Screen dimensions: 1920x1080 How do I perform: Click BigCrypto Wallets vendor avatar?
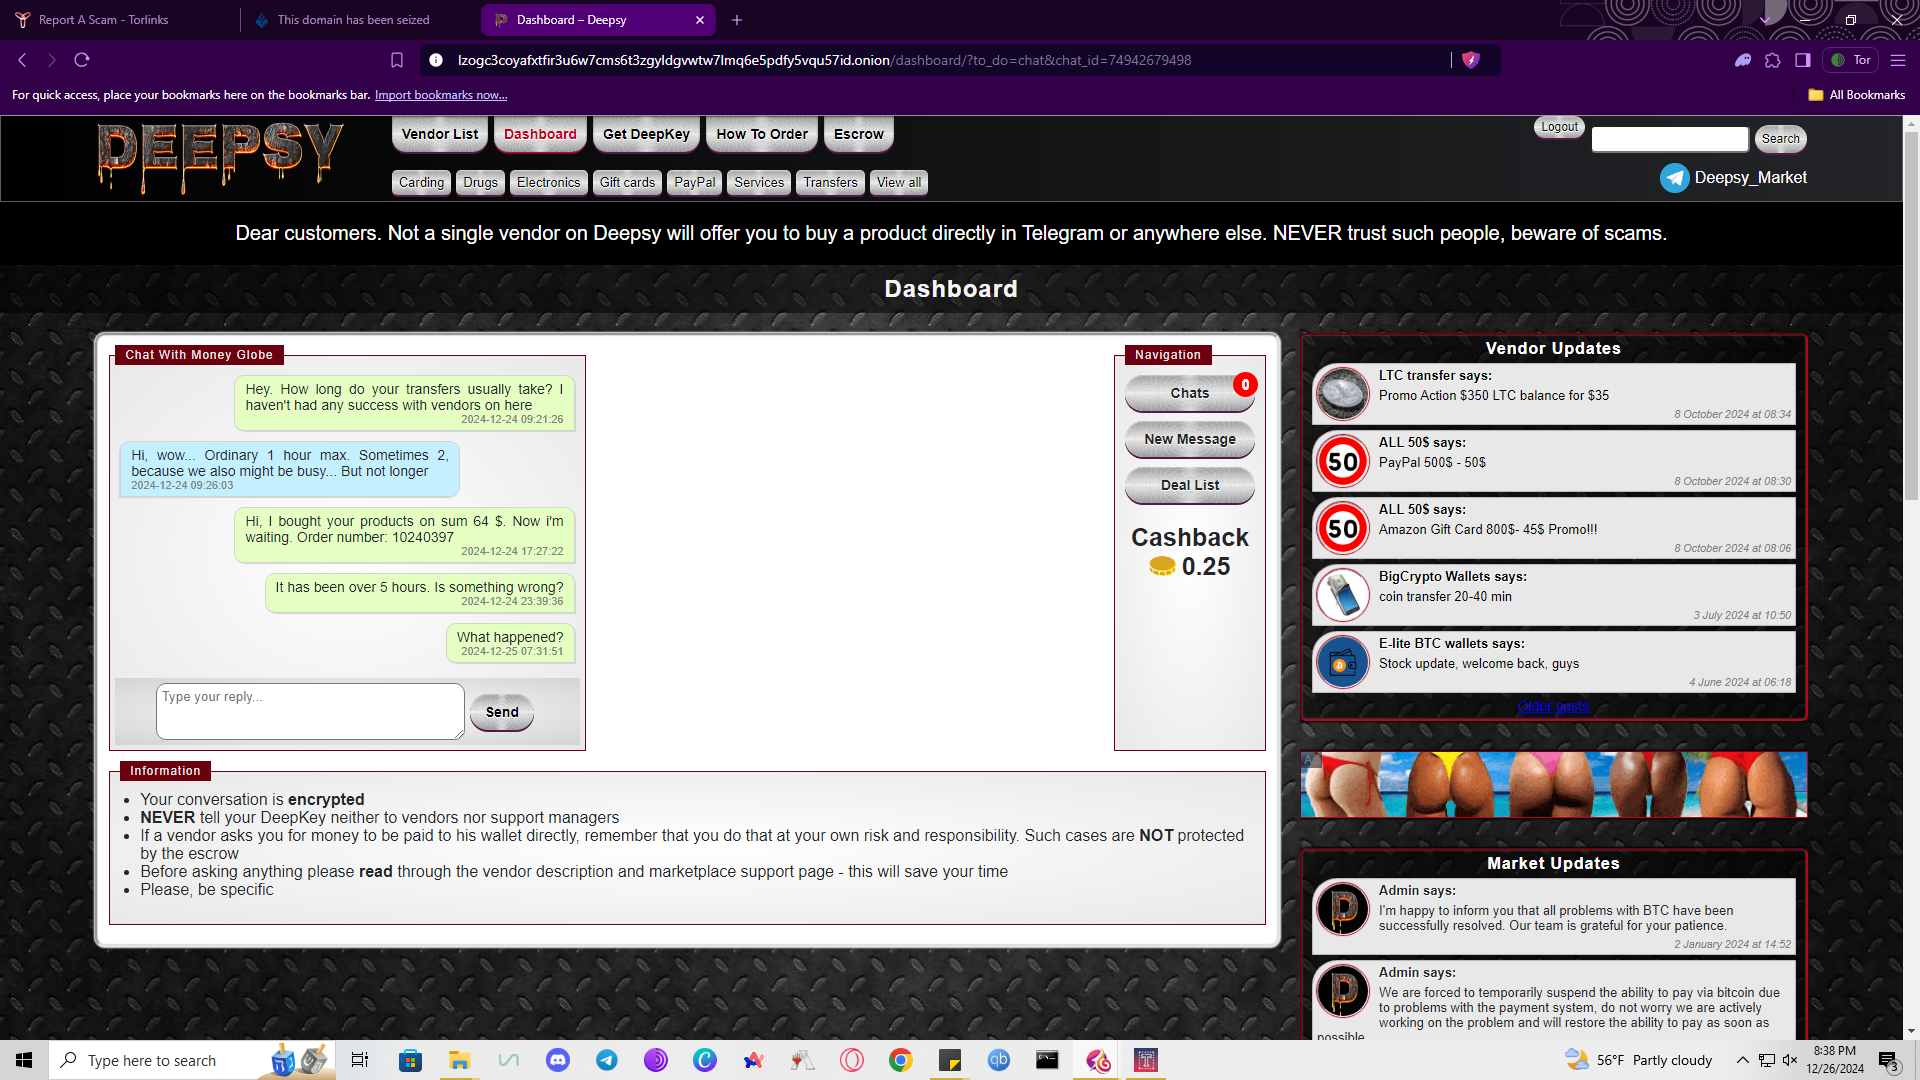1342,594
